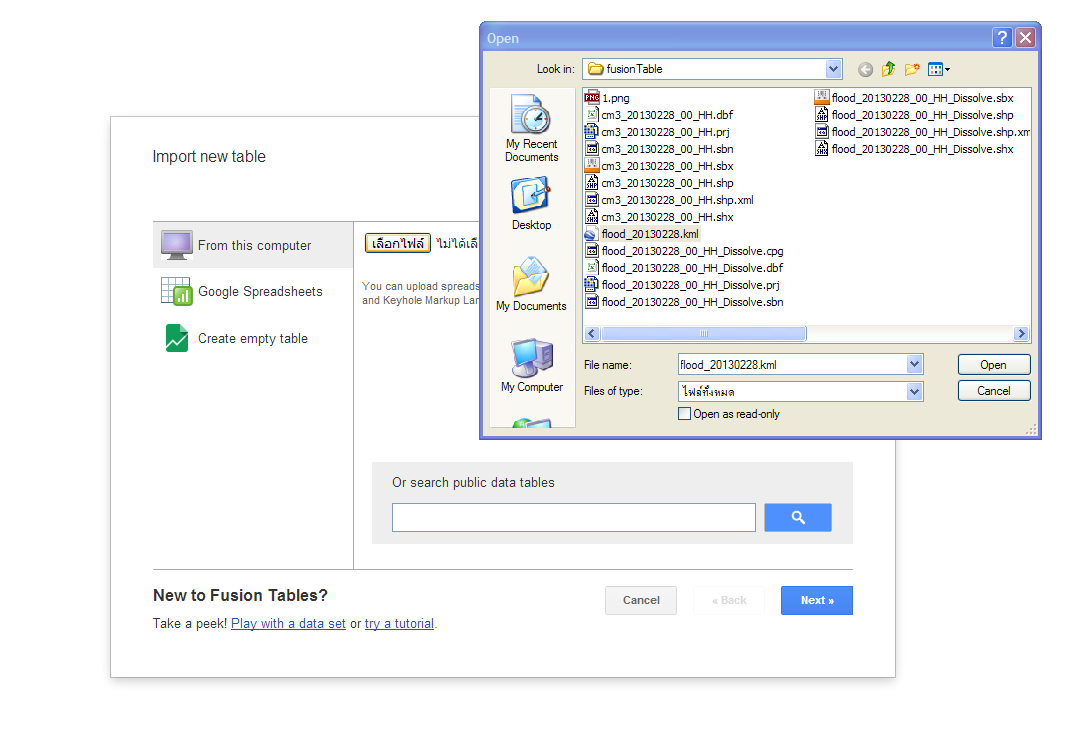Open the views dropdown arrow
The image size is (1084, 734).
pyautogui.click(x=947, y=69)
